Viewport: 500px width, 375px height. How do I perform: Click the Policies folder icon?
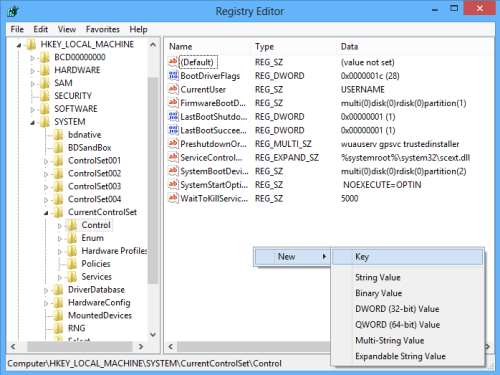coord(72,264)
